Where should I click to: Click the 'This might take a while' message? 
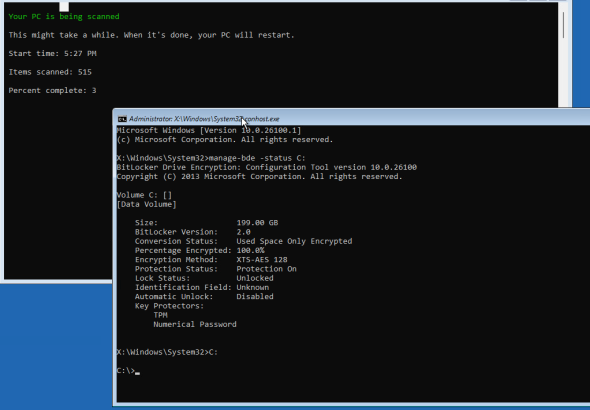151,35
